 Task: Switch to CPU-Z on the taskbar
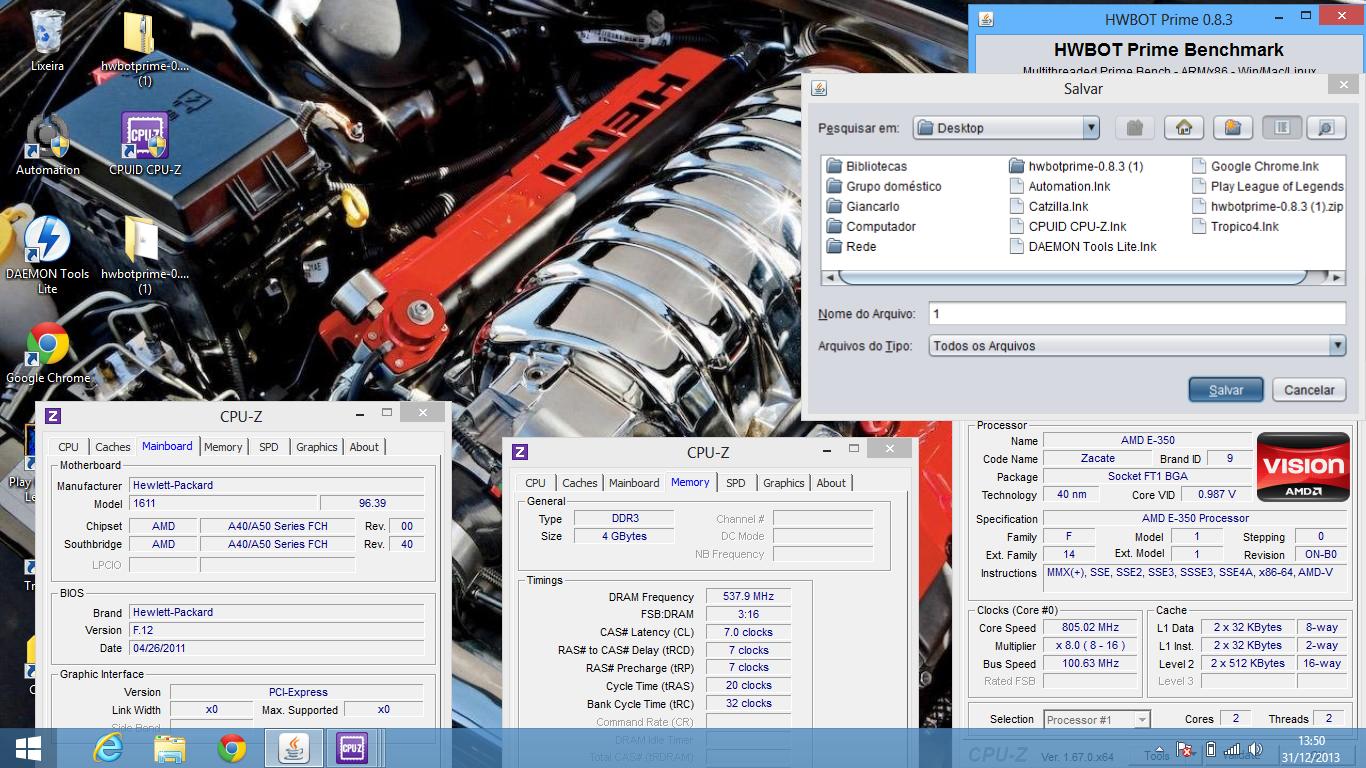point(351,748)
